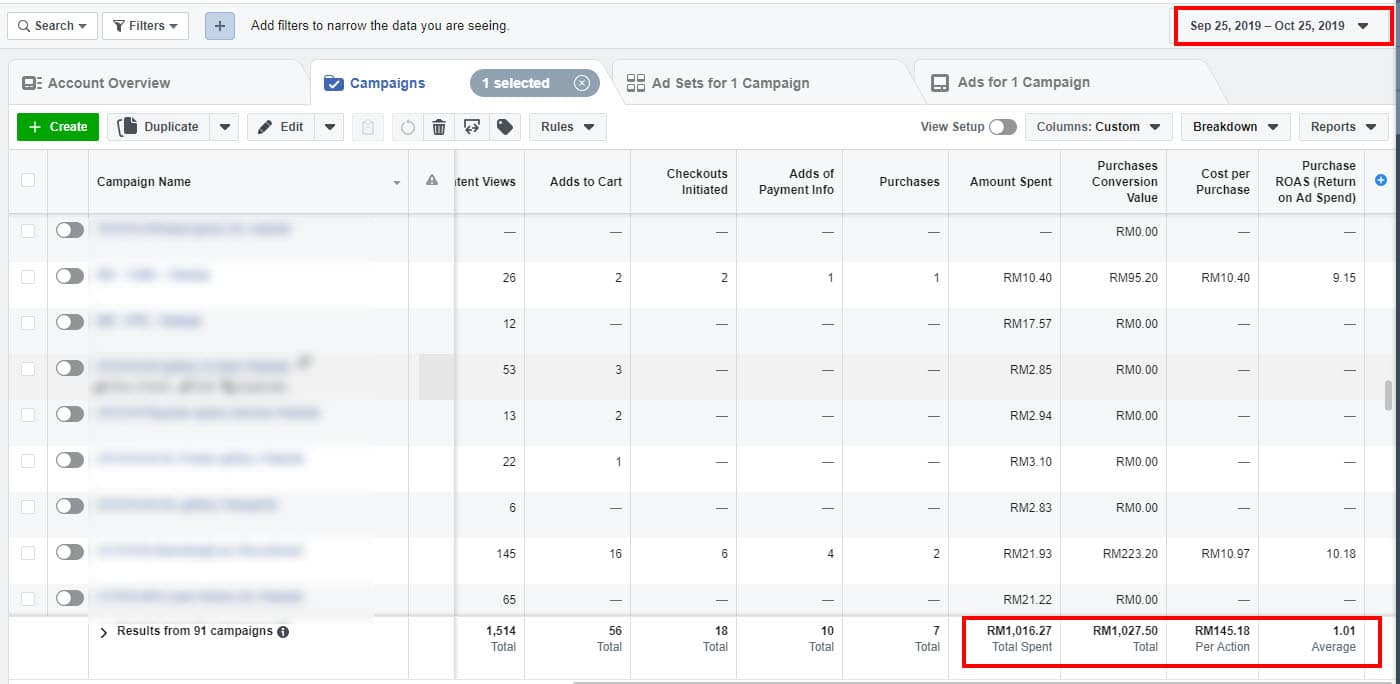Click the green Create button
Image resolution: width=1400 pixels, height=684 pixels.
tap(58, 127)
